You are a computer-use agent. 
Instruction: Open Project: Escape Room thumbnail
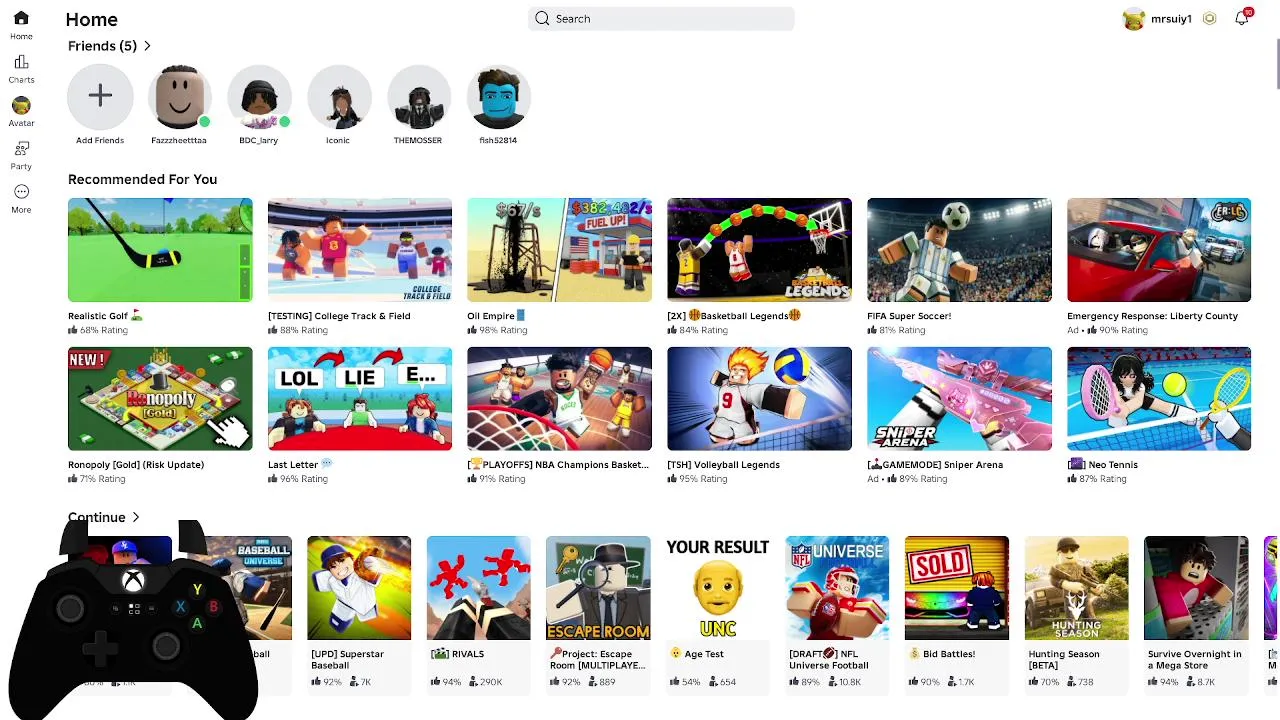[598, 588]
